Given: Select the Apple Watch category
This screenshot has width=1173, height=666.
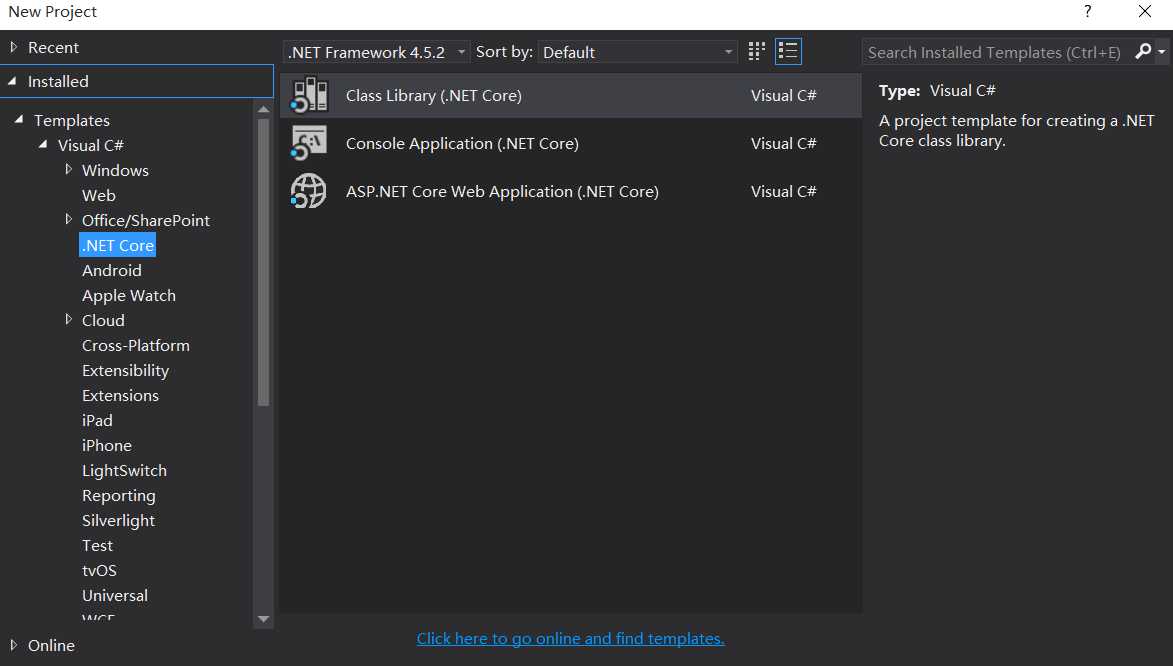Looking at the screenshot, I should point(129,296).
